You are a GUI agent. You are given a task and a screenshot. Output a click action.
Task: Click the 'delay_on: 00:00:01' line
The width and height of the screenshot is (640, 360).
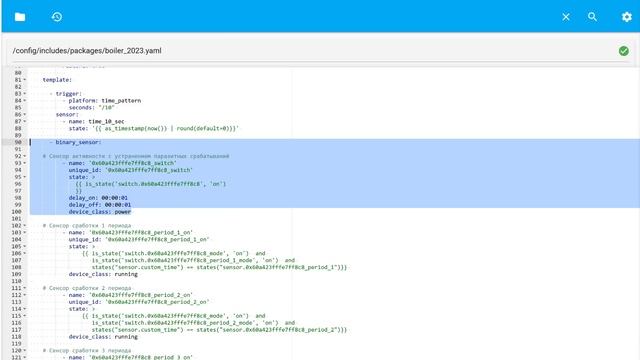point(98,198)
